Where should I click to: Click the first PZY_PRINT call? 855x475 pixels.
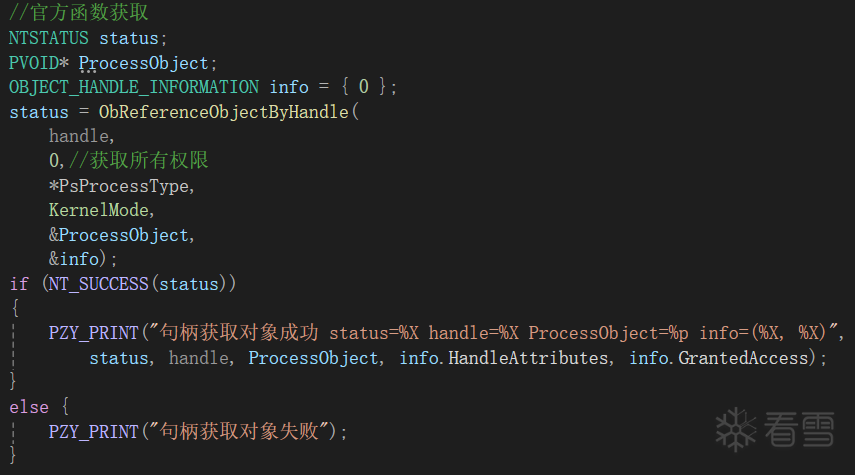point(93,333)
